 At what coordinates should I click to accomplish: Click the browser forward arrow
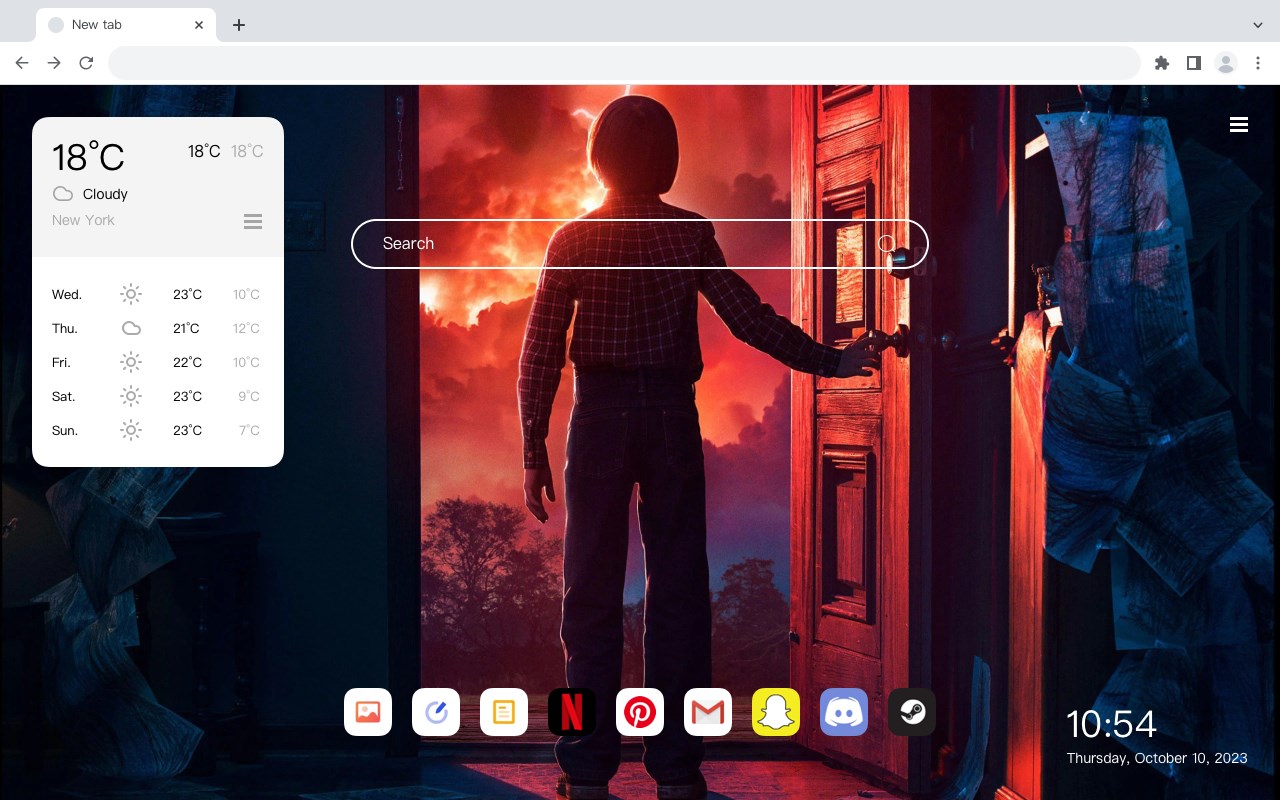[x=54, y=63]
